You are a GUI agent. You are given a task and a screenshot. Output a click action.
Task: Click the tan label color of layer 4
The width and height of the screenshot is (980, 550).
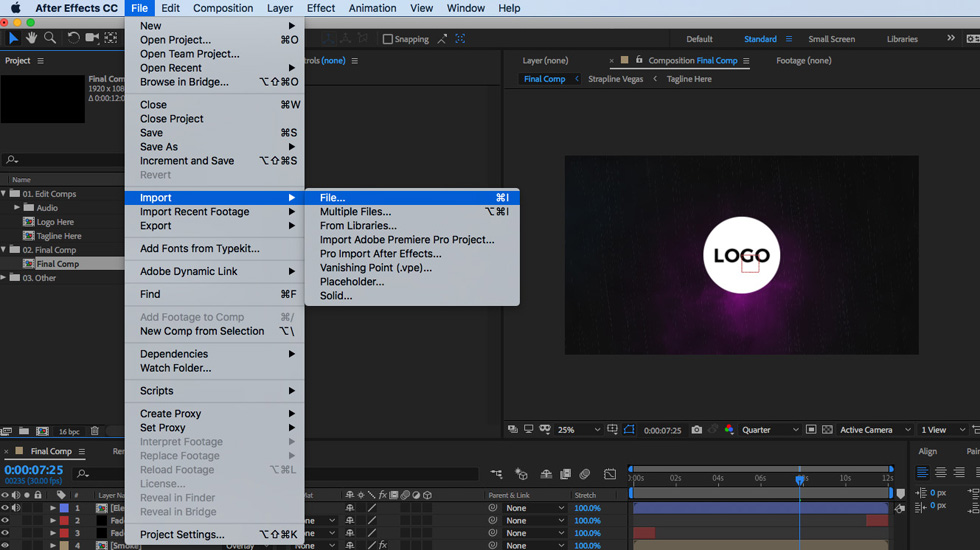tap(64, 546)
